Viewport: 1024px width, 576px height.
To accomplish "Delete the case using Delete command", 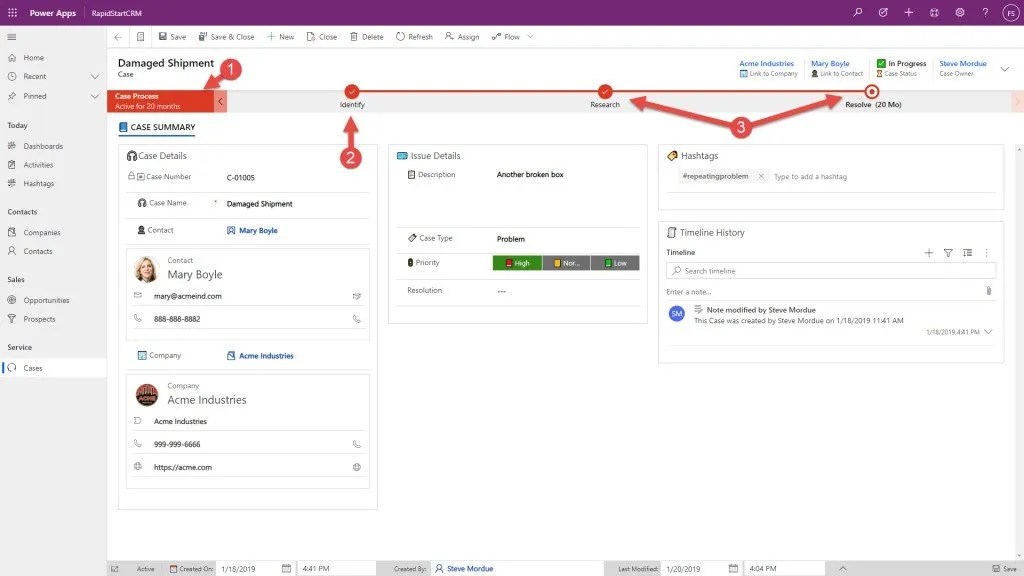I will pos(366,37).
